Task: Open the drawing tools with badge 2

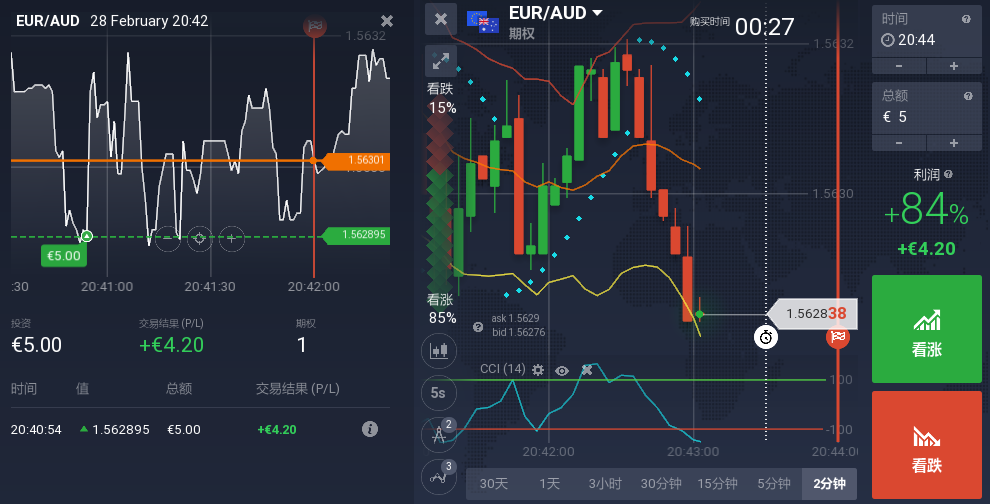Action: 439,435
